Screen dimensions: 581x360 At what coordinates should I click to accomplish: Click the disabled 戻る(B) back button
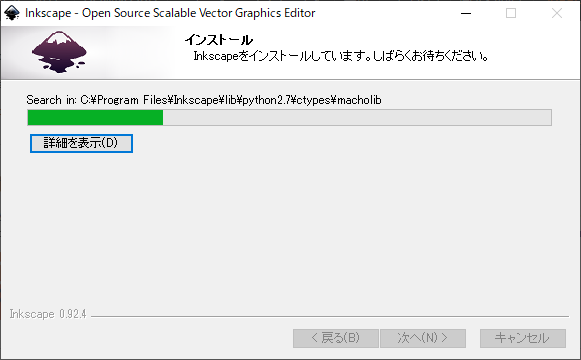(x=336, y=338)
